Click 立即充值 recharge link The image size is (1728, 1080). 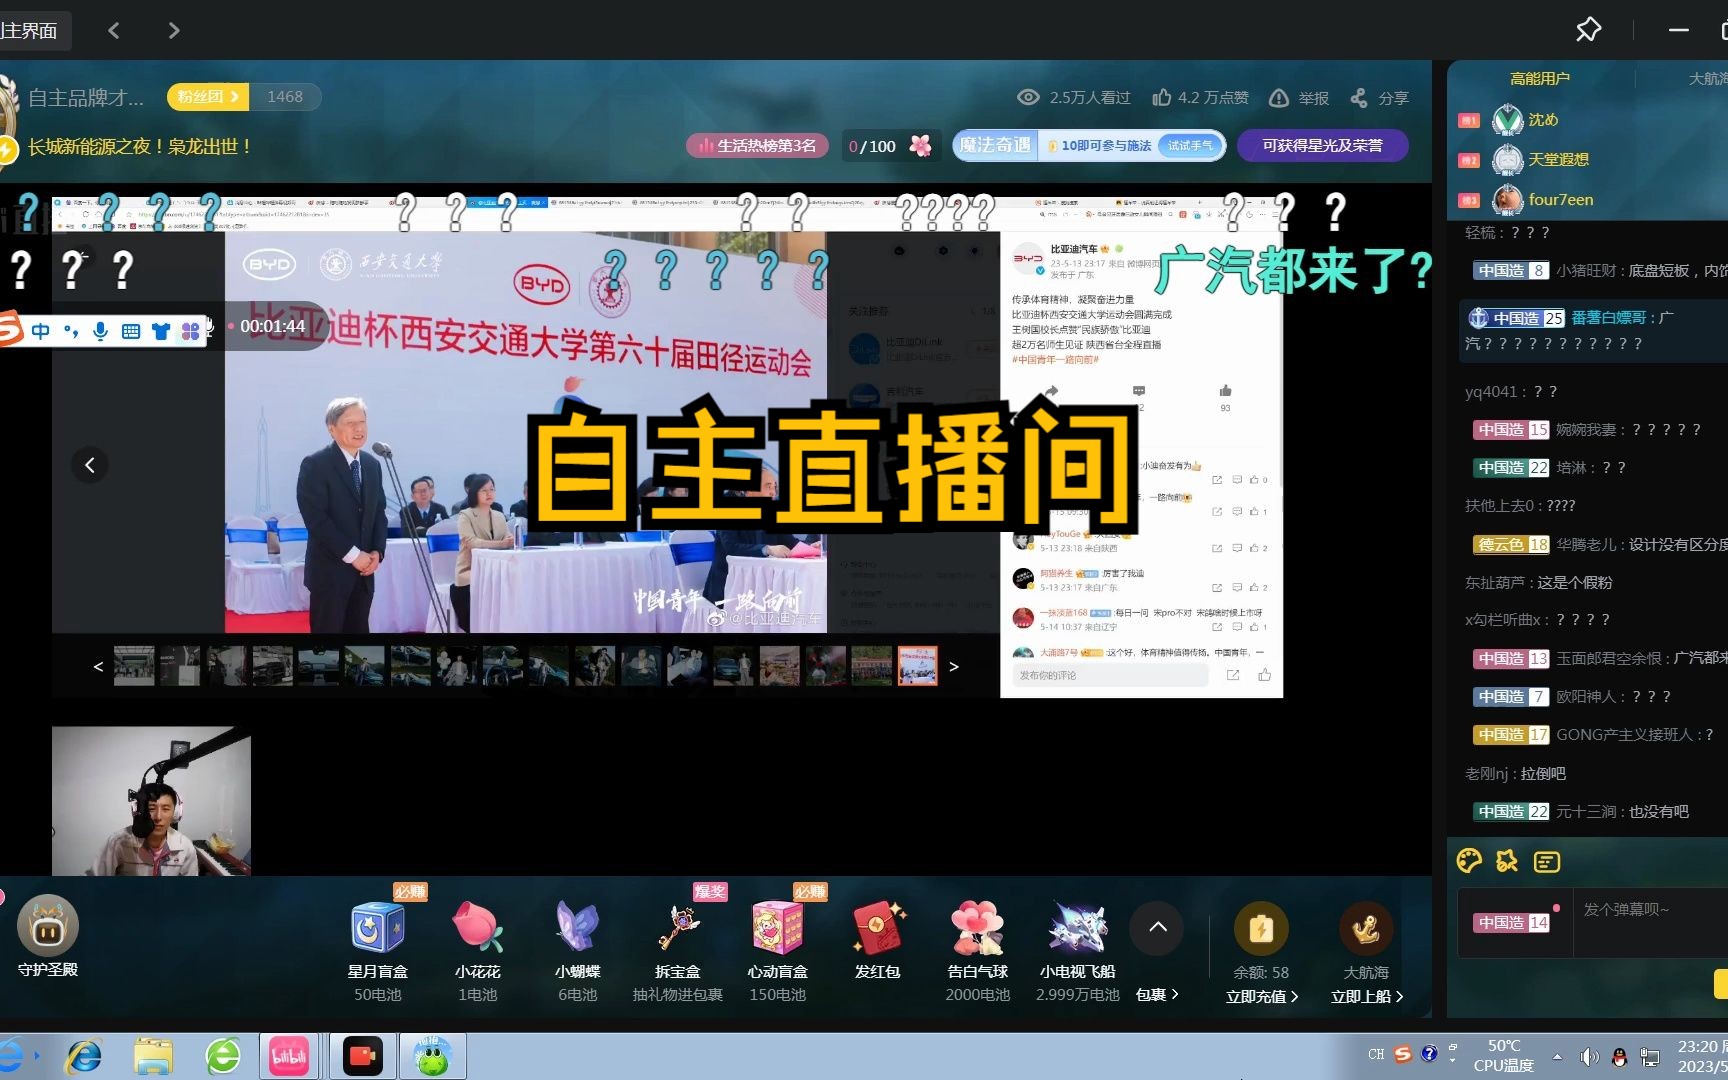[x=1262, y=997]
